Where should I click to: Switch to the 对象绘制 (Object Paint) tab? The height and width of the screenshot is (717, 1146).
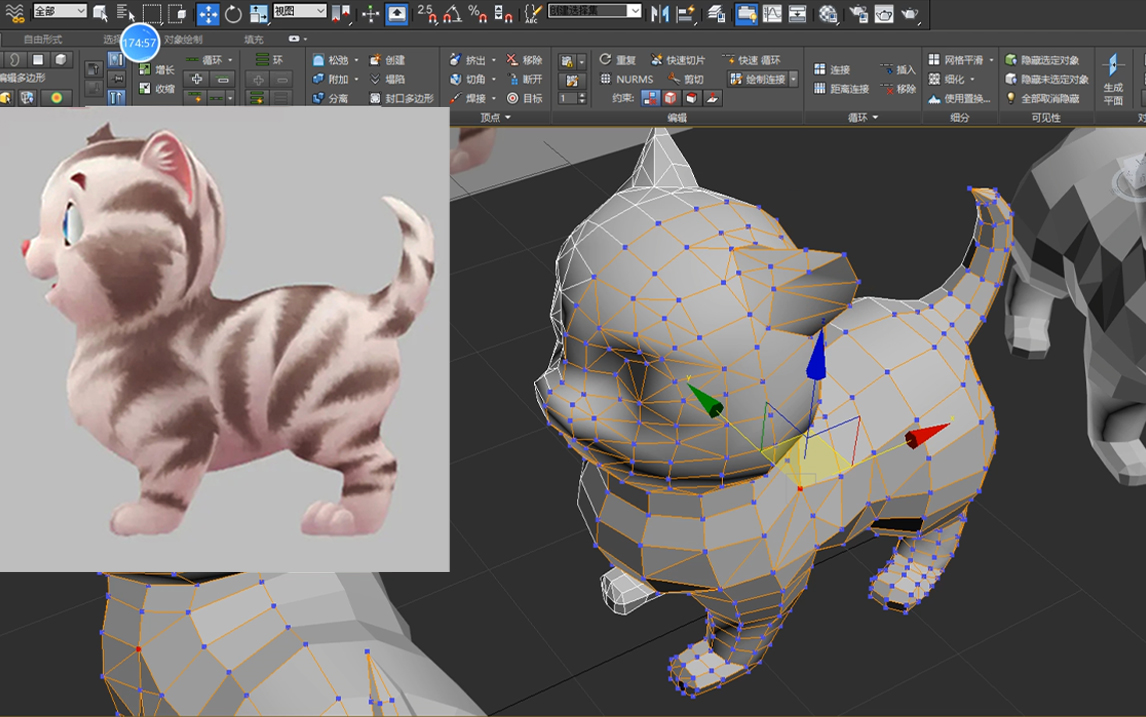184,40
